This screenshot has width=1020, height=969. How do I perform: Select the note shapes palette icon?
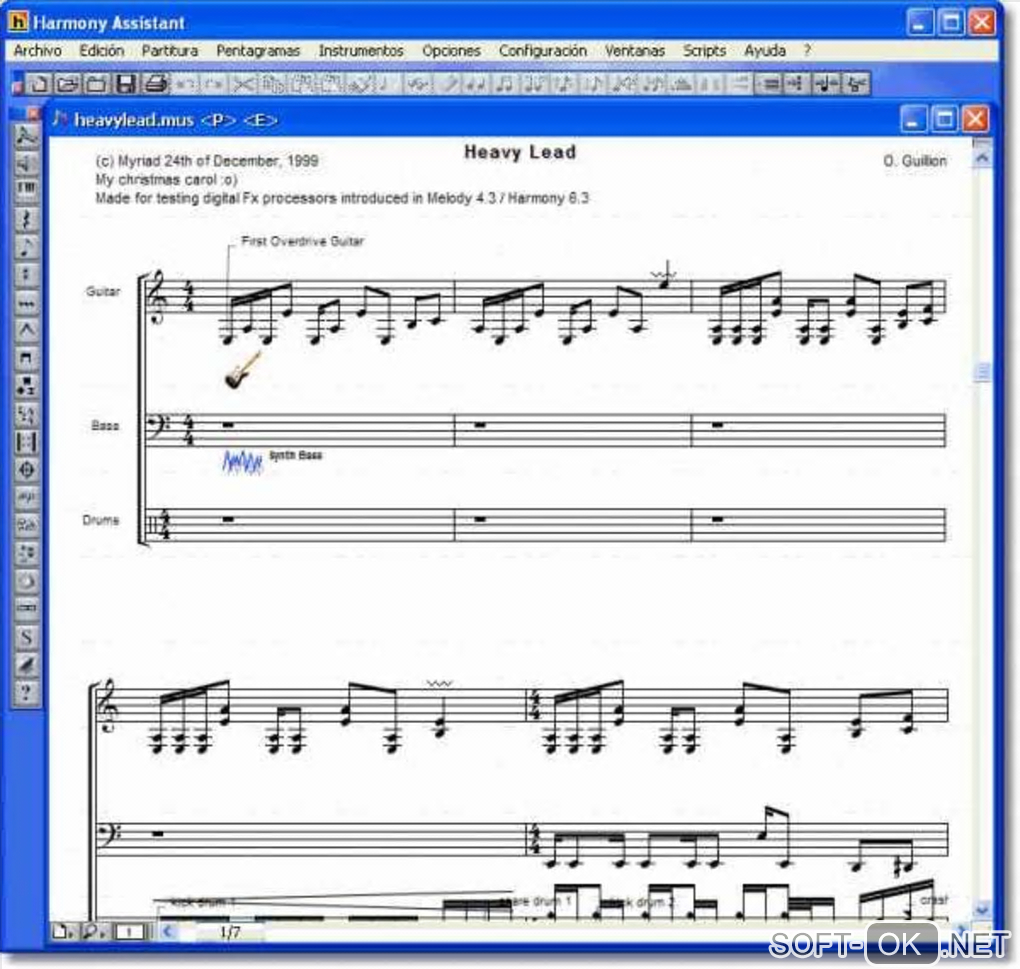pyautogui.click(x=26, y=386)
